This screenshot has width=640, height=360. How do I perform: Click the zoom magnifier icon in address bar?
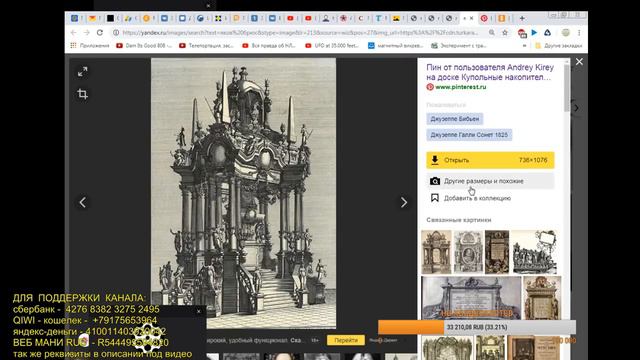click(x=492, y=33)
